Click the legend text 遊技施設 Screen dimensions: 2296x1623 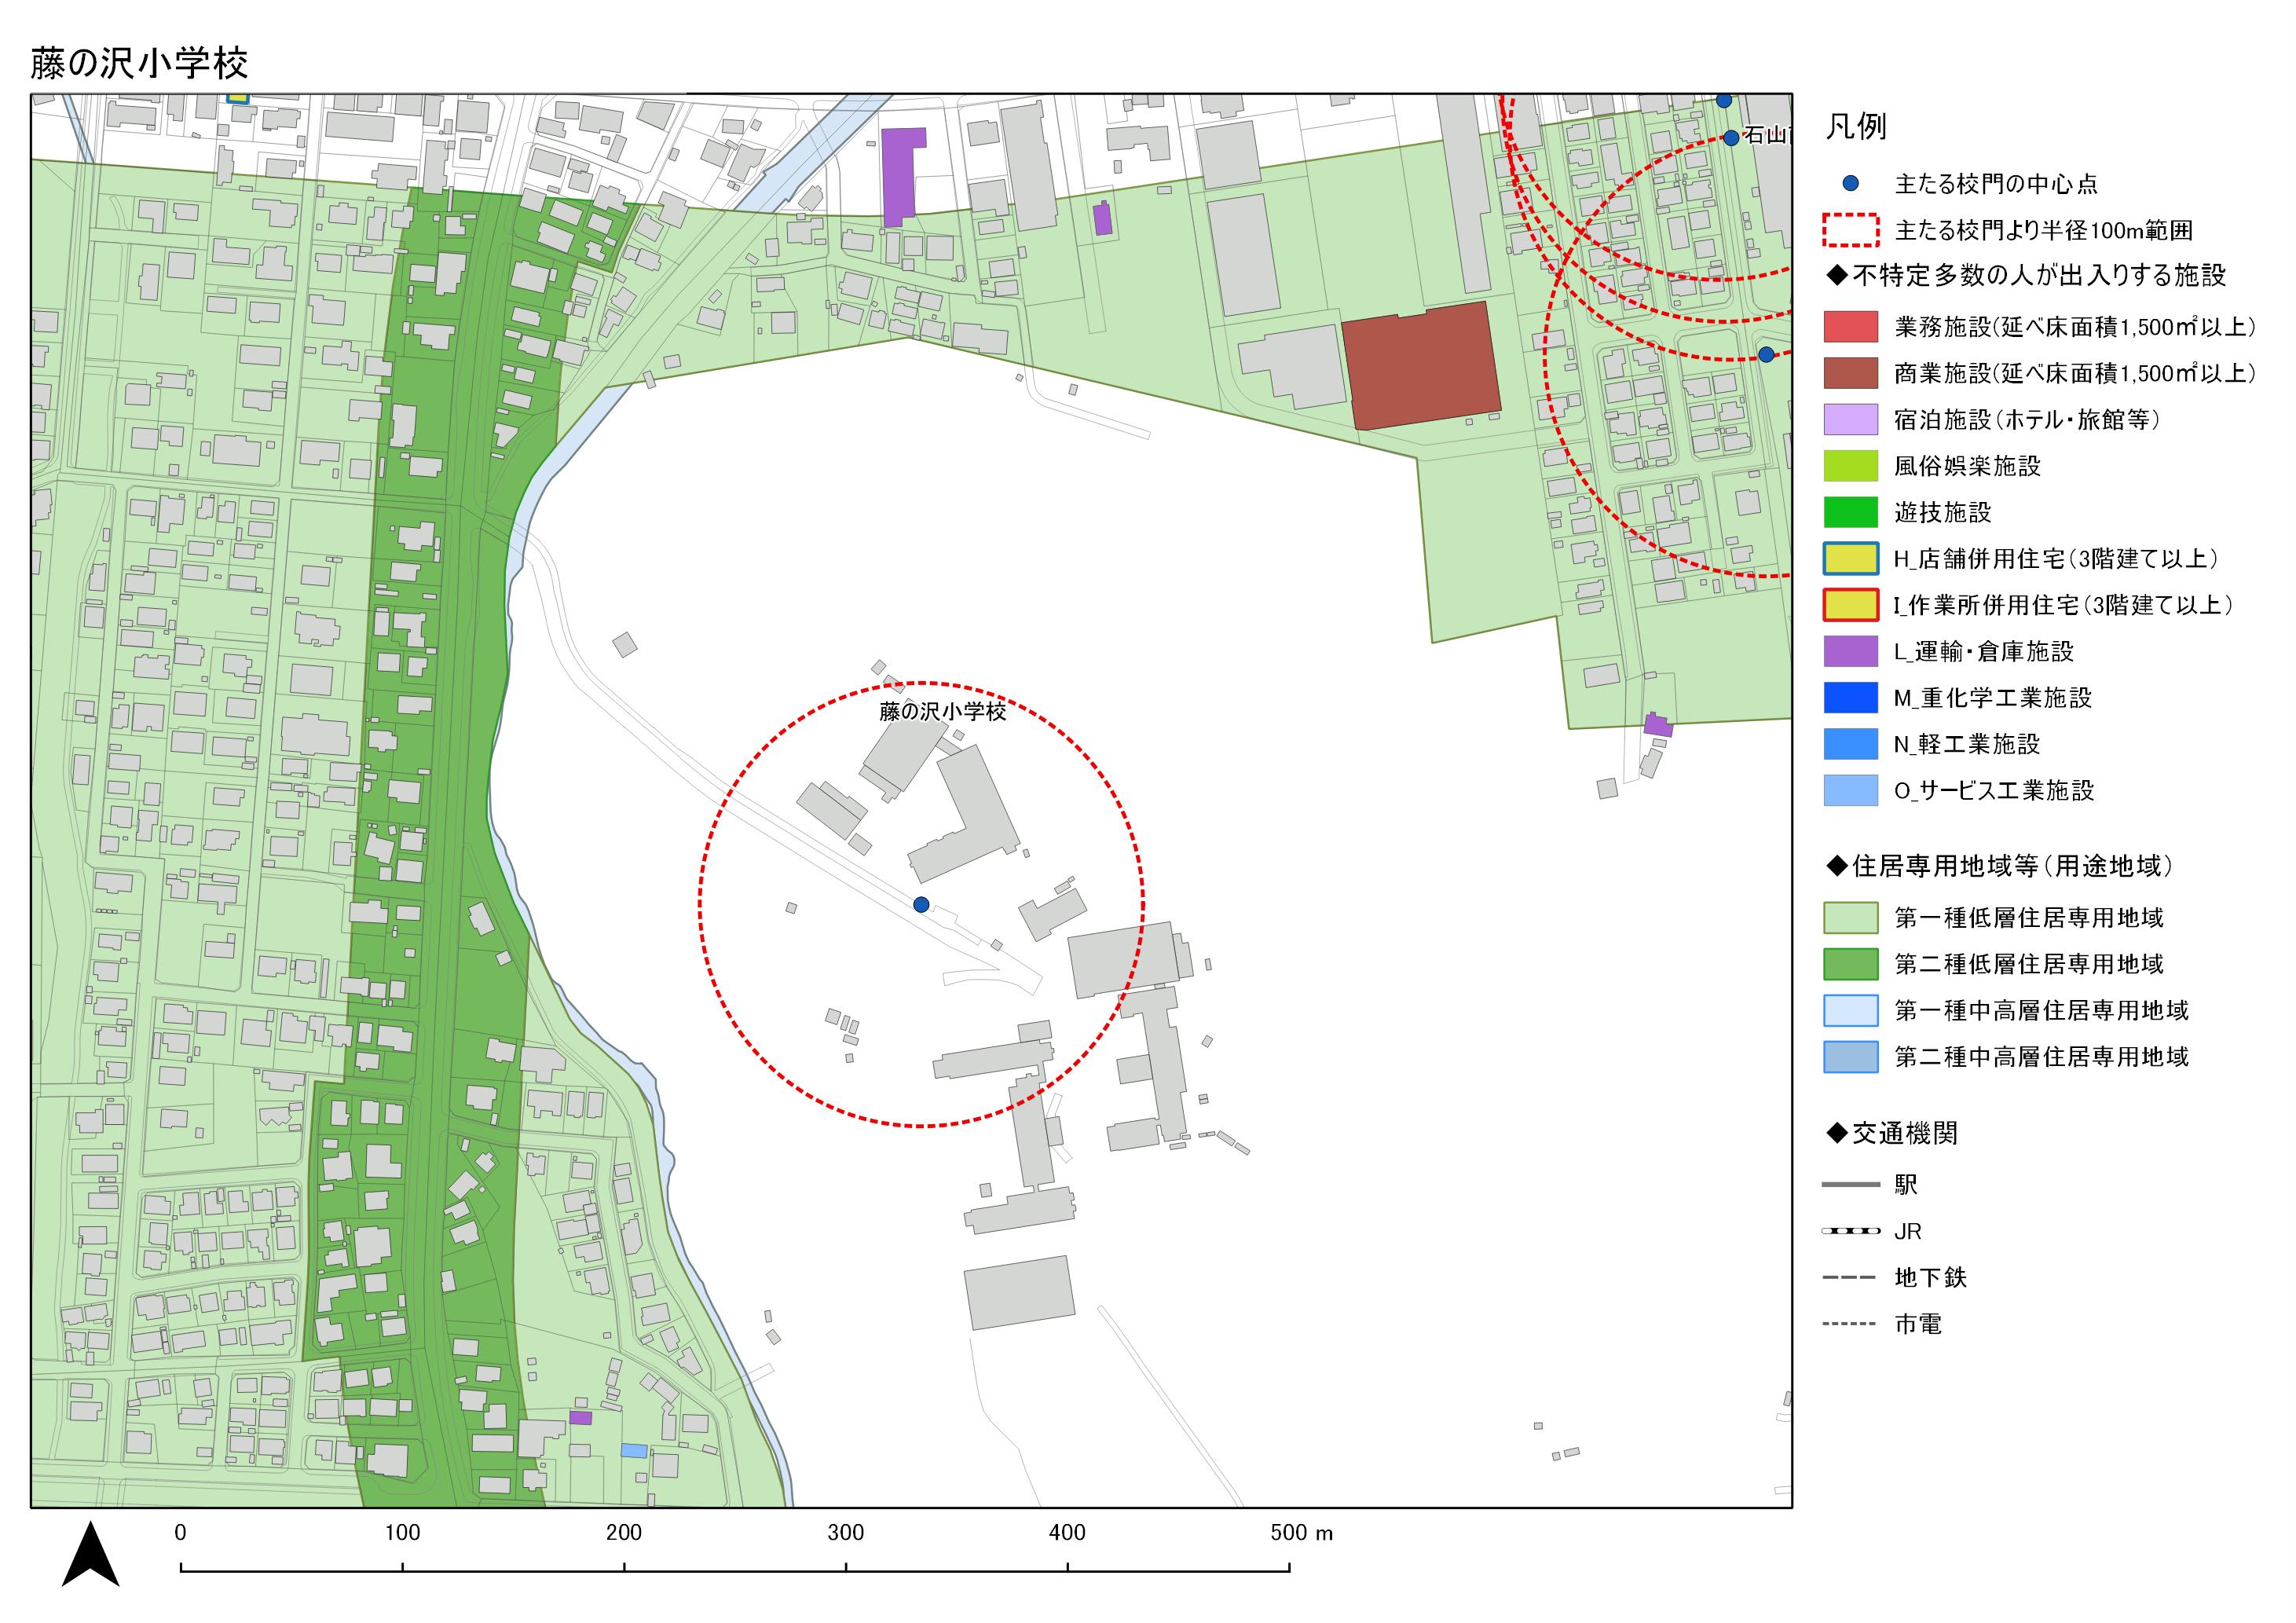tap(1943, 513)
